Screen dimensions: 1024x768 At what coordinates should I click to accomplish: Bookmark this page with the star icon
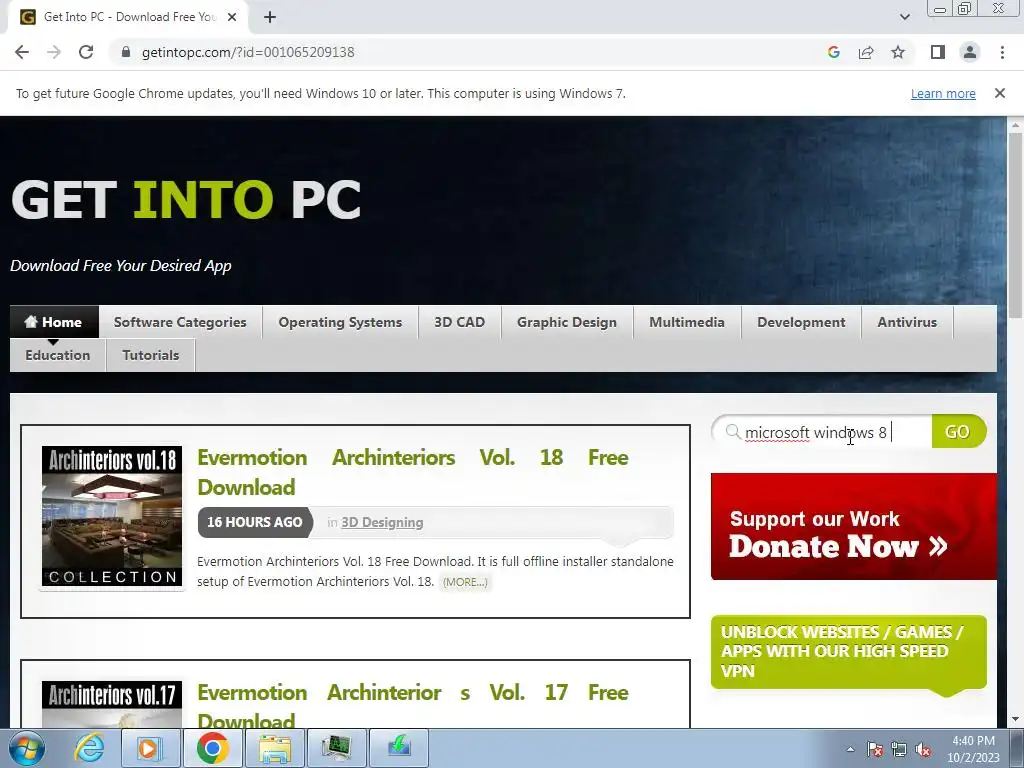(x=898, y=52)
